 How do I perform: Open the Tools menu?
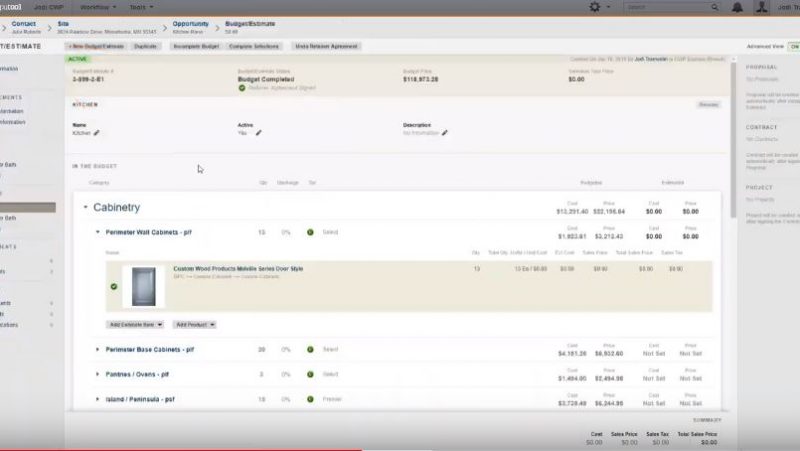click(141, 7)
